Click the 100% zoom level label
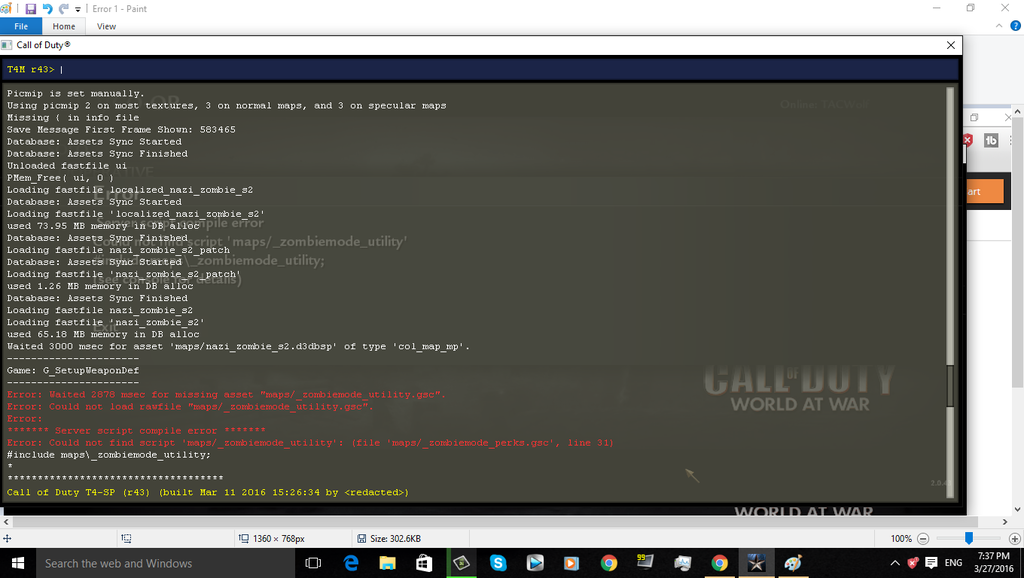Viewport: 1024px width, 578px height. coord(901,539)
